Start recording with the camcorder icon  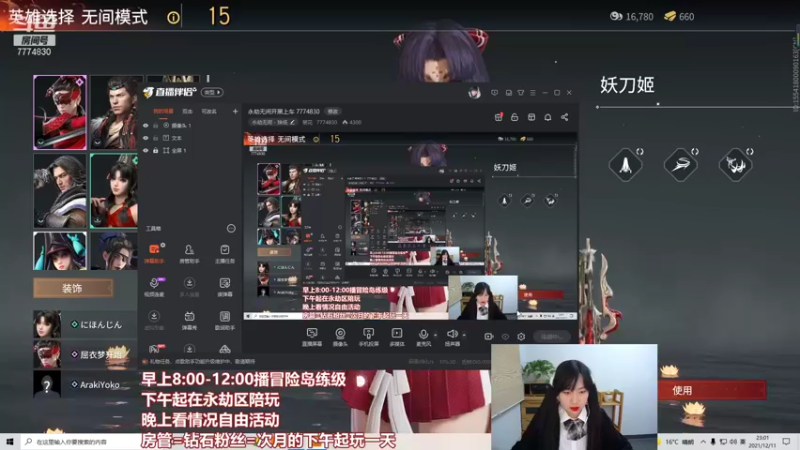pyautogui.click(x=489, y=337)
